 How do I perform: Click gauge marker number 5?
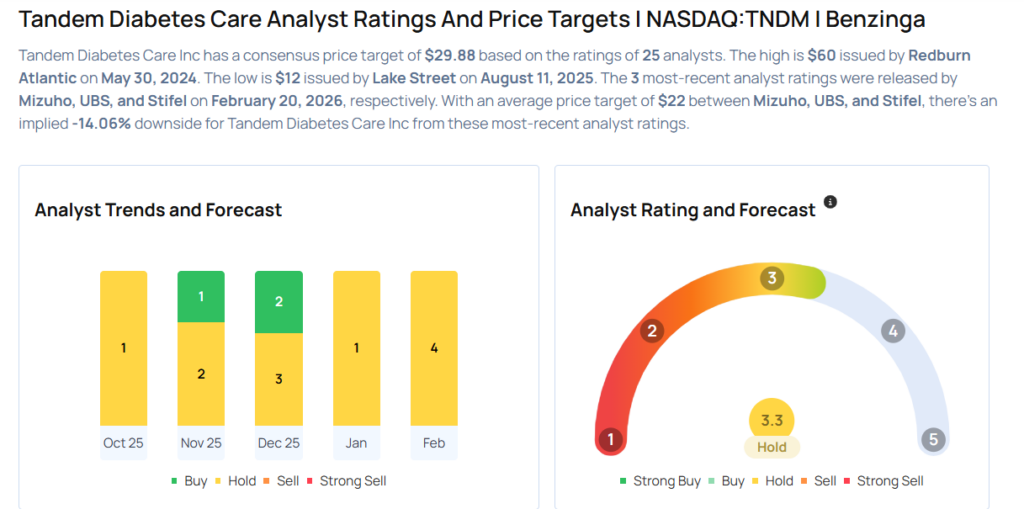[933, 439]
